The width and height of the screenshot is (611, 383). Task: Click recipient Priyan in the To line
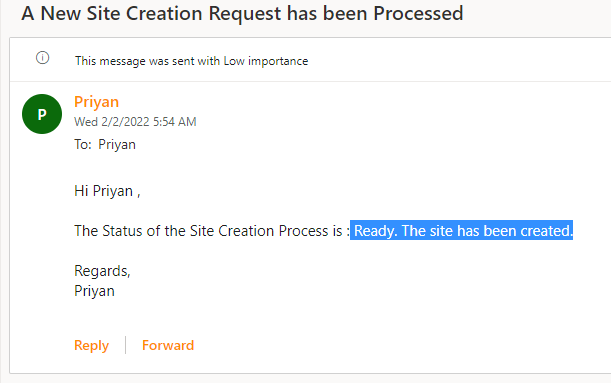117,145
